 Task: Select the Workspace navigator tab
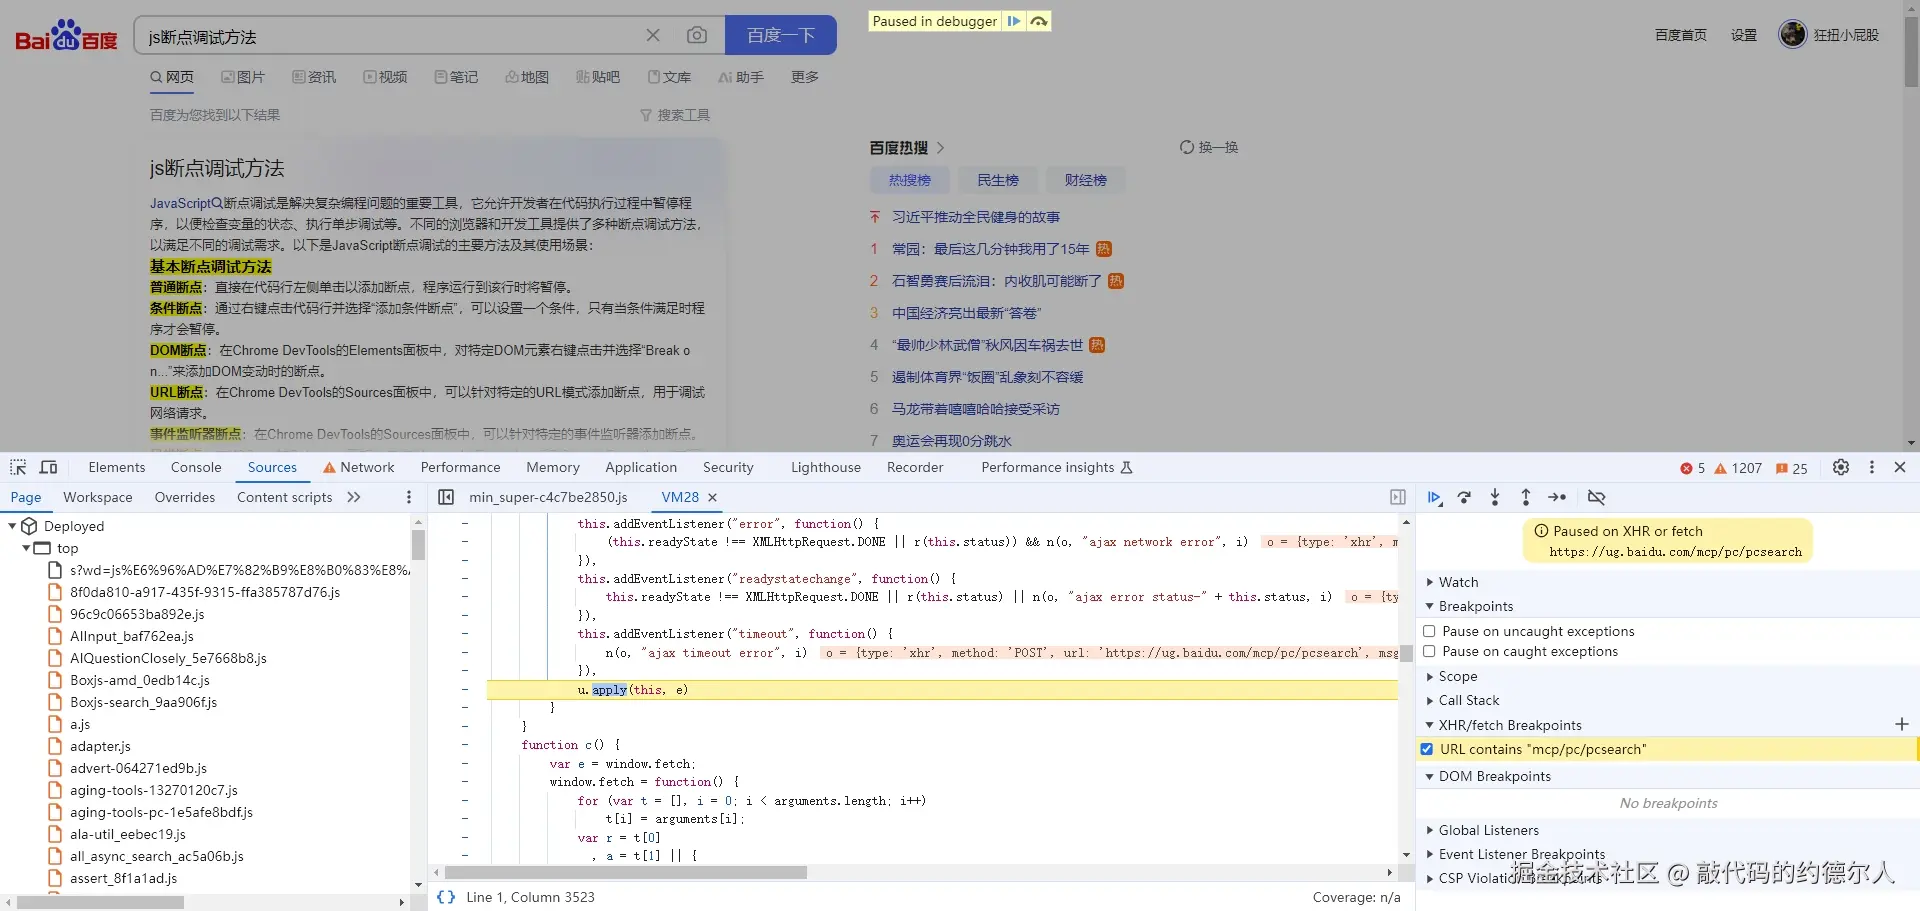point(98,497)
